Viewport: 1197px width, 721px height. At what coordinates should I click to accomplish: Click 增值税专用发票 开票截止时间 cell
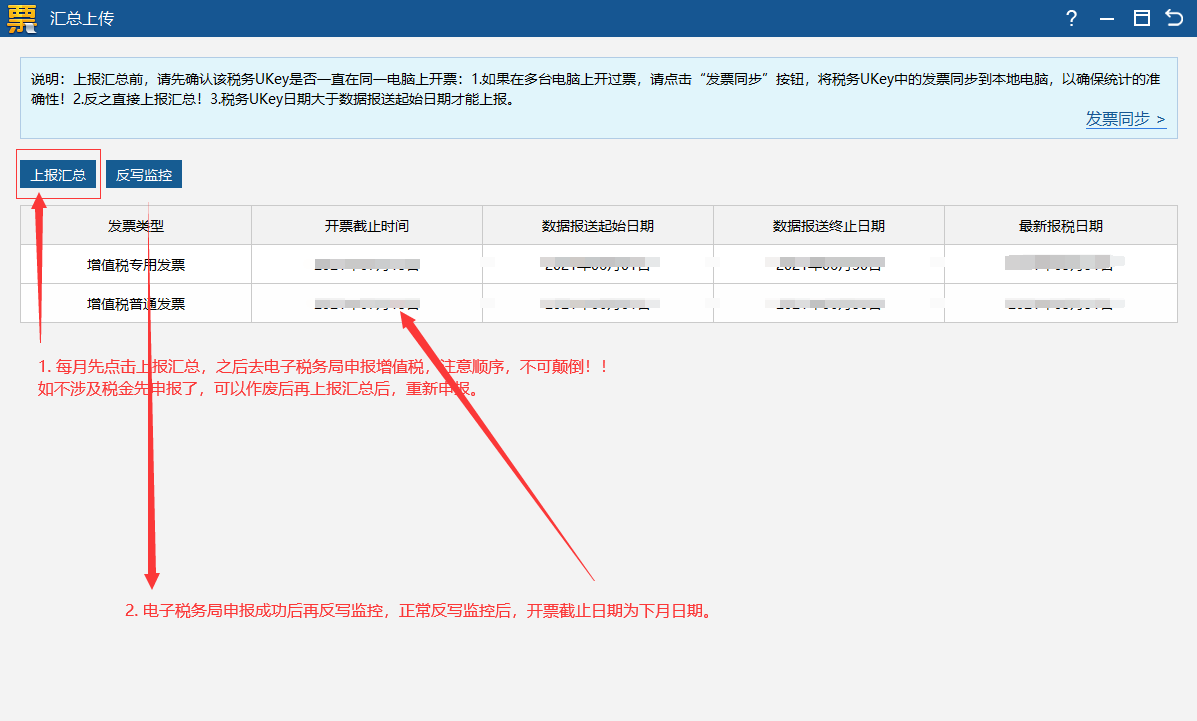[x=367, y=265]
